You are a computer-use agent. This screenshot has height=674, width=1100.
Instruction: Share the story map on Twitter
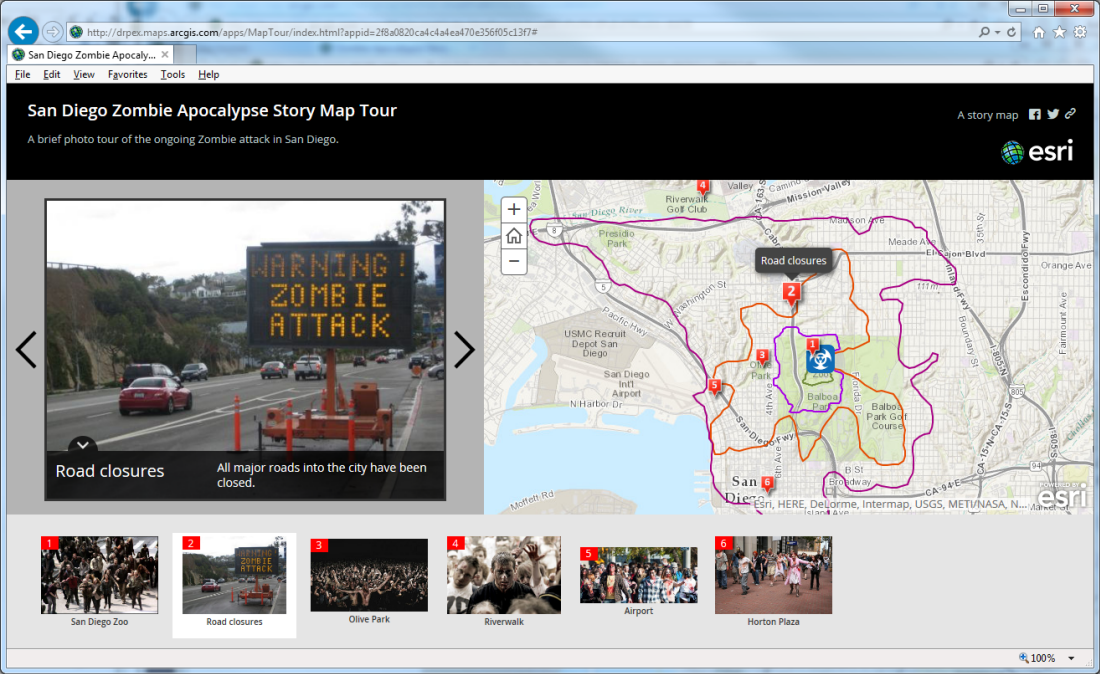pos(1053,114)
